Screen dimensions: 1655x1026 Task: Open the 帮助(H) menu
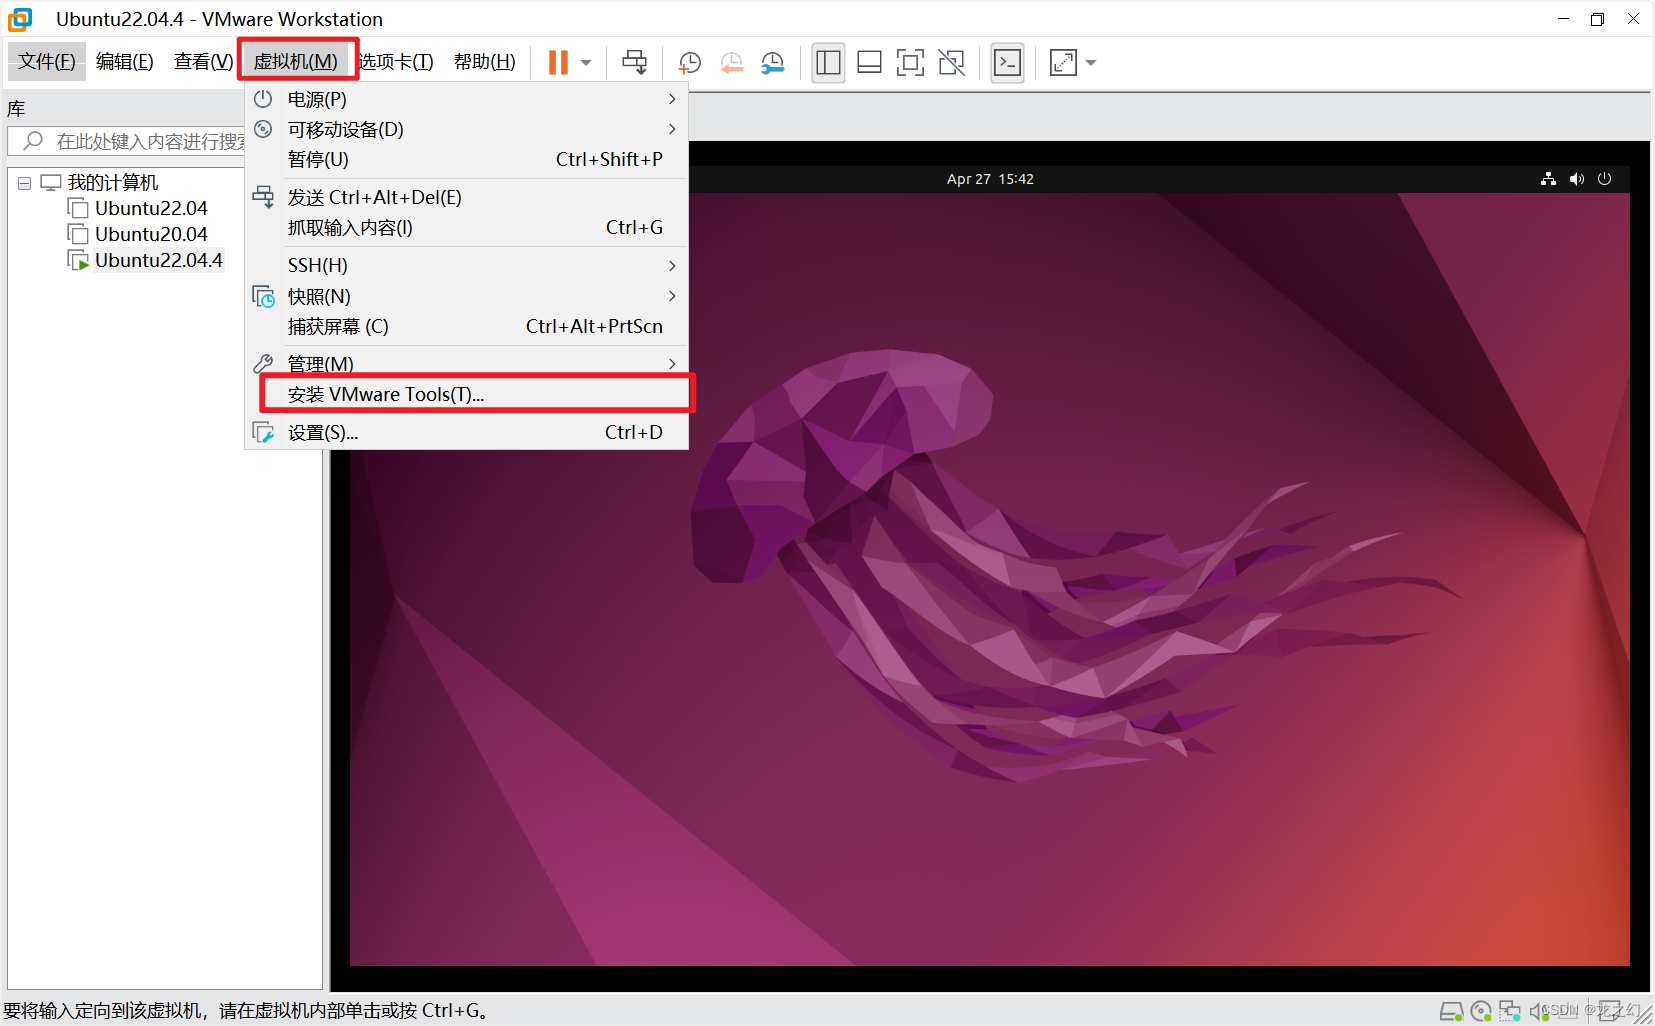[484, 62]
